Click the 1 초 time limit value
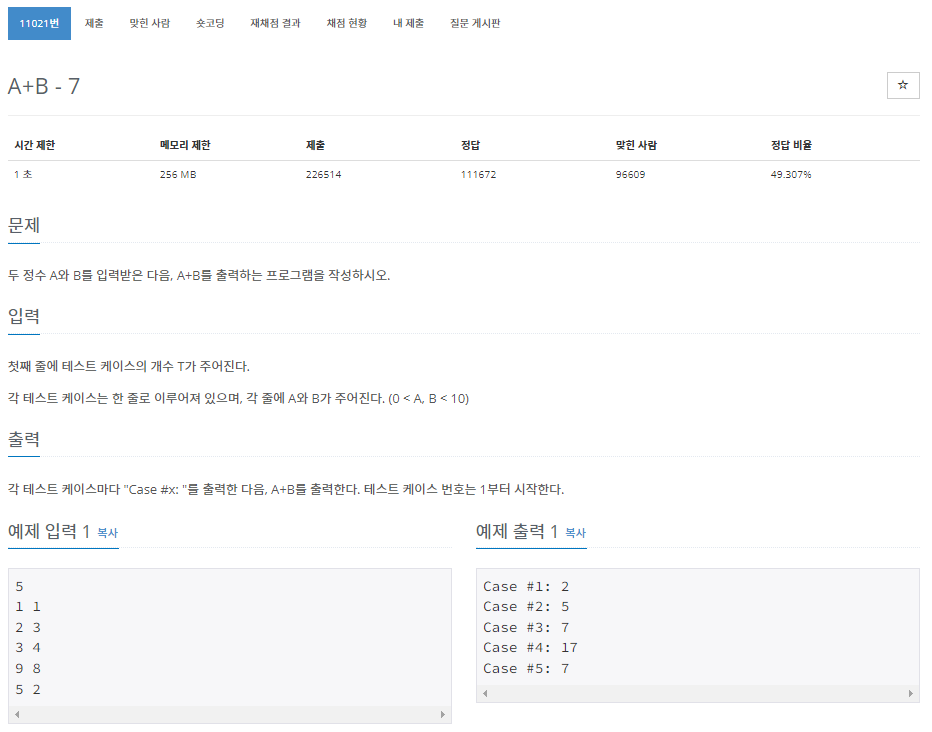Image resolution: width=932 pixels, height=732 pixels. coord(23,175)
